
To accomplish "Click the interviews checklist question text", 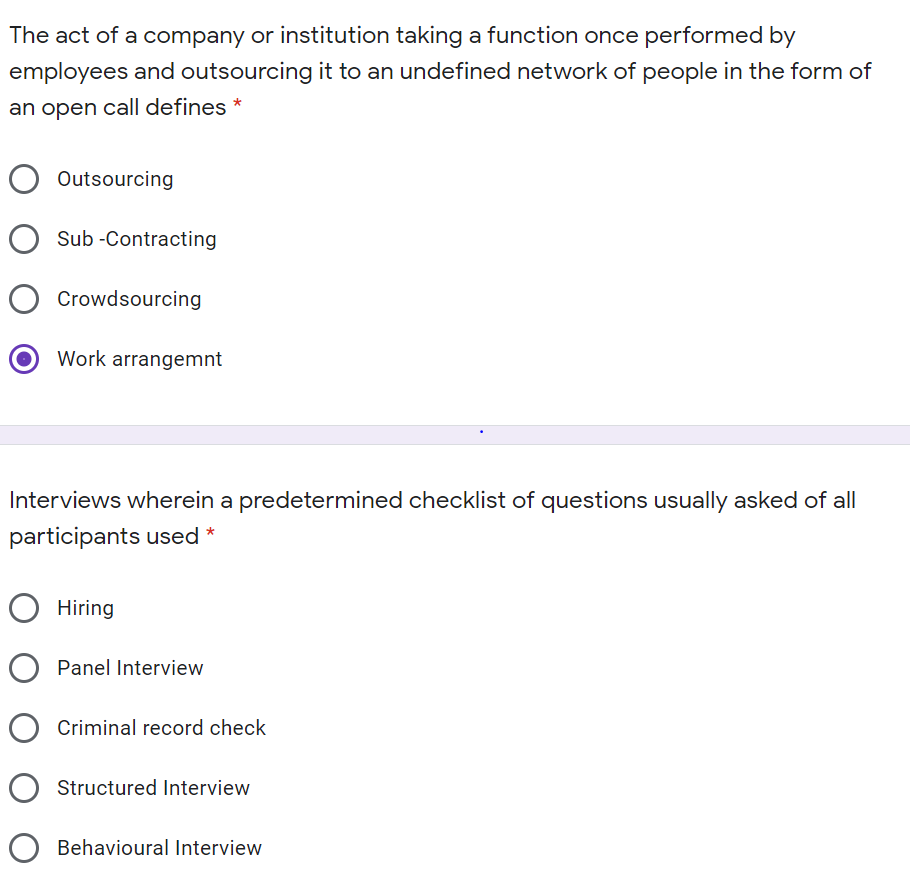I will point(432,518).
